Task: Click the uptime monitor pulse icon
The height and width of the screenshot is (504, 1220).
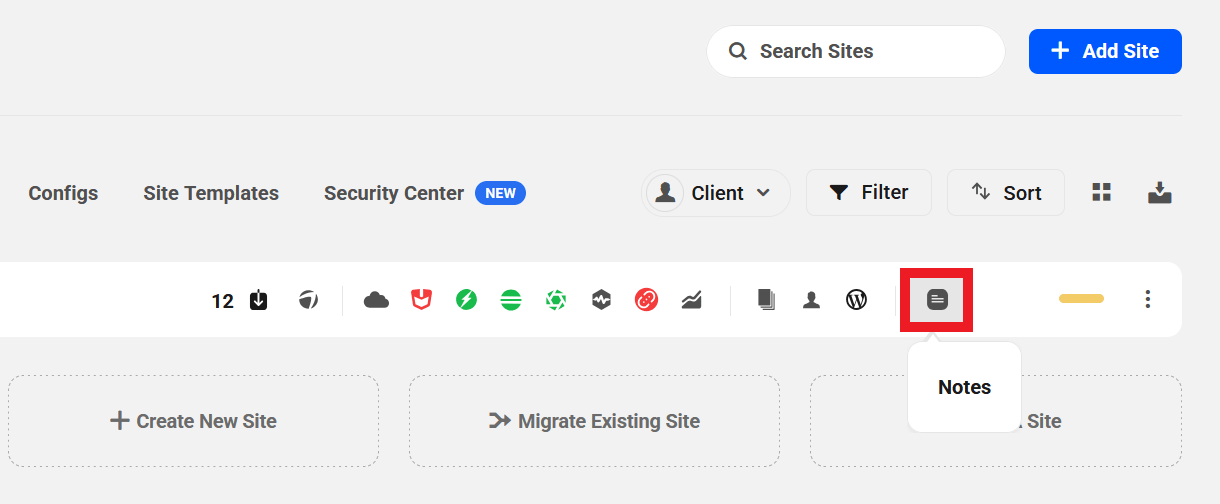Action: pyautogui.click(x=601, y=299)
